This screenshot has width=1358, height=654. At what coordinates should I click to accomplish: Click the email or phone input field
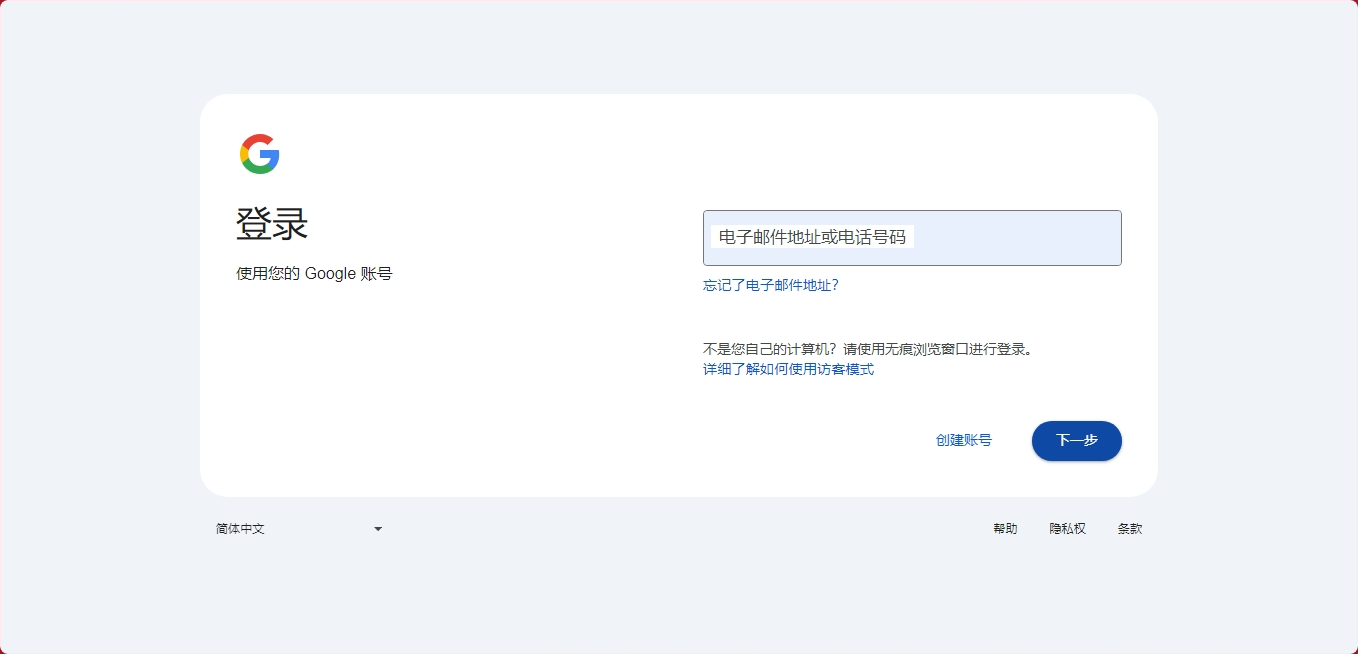(912, 238)
